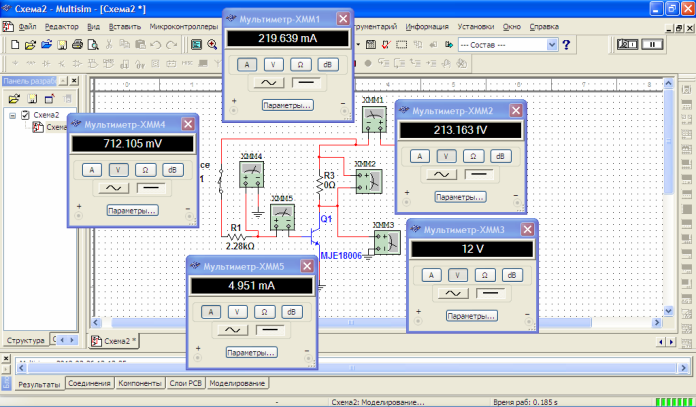Open the spreadsheet view toolbar icon
This screenshot has height=407, width=696.
tap(371, 44)
